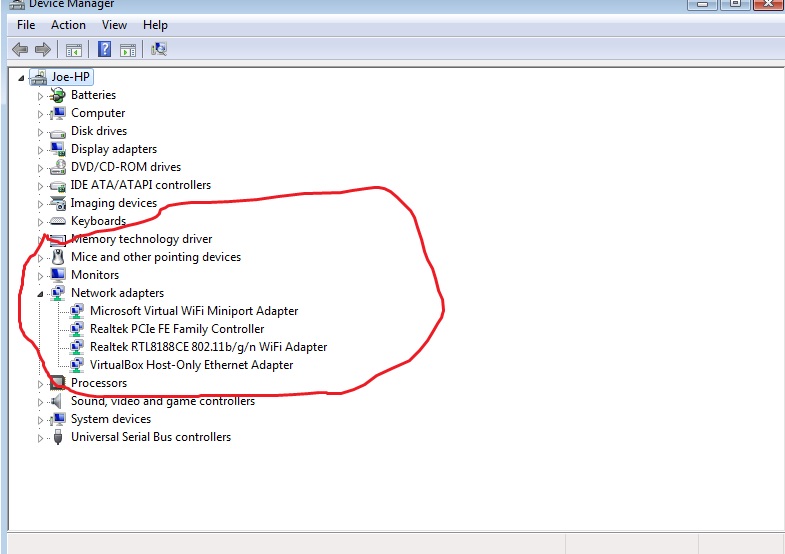Select the Display adapters label
Viewport: 785px width, 554px height.
point(114,149)
